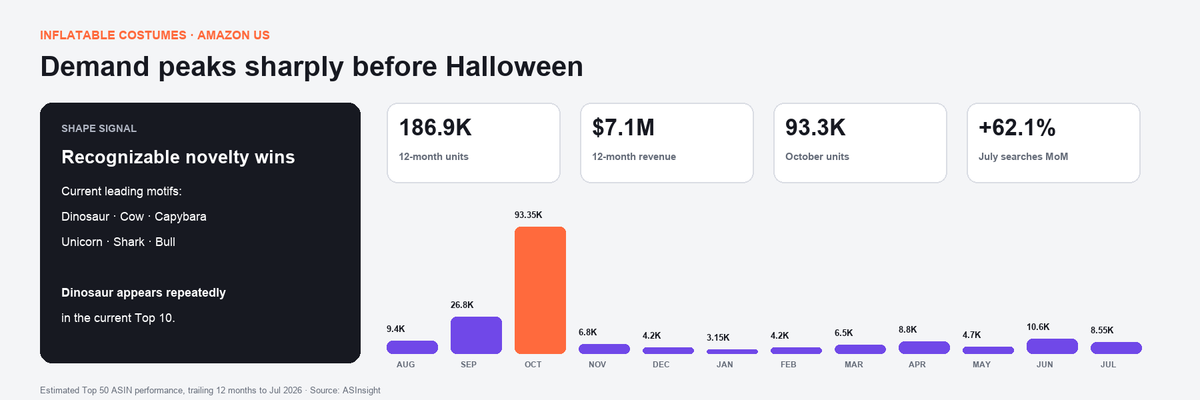1200x400 pixels.
Task: Click the JUN bar
Action: (1052, 346)
